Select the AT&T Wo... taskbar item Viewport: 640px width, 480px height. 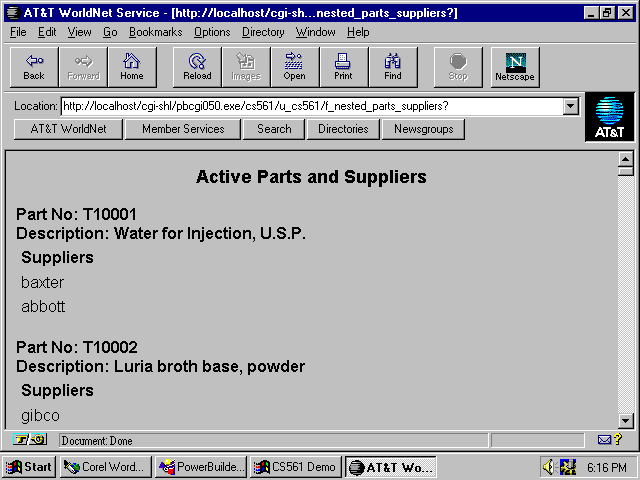pos(391,467)
